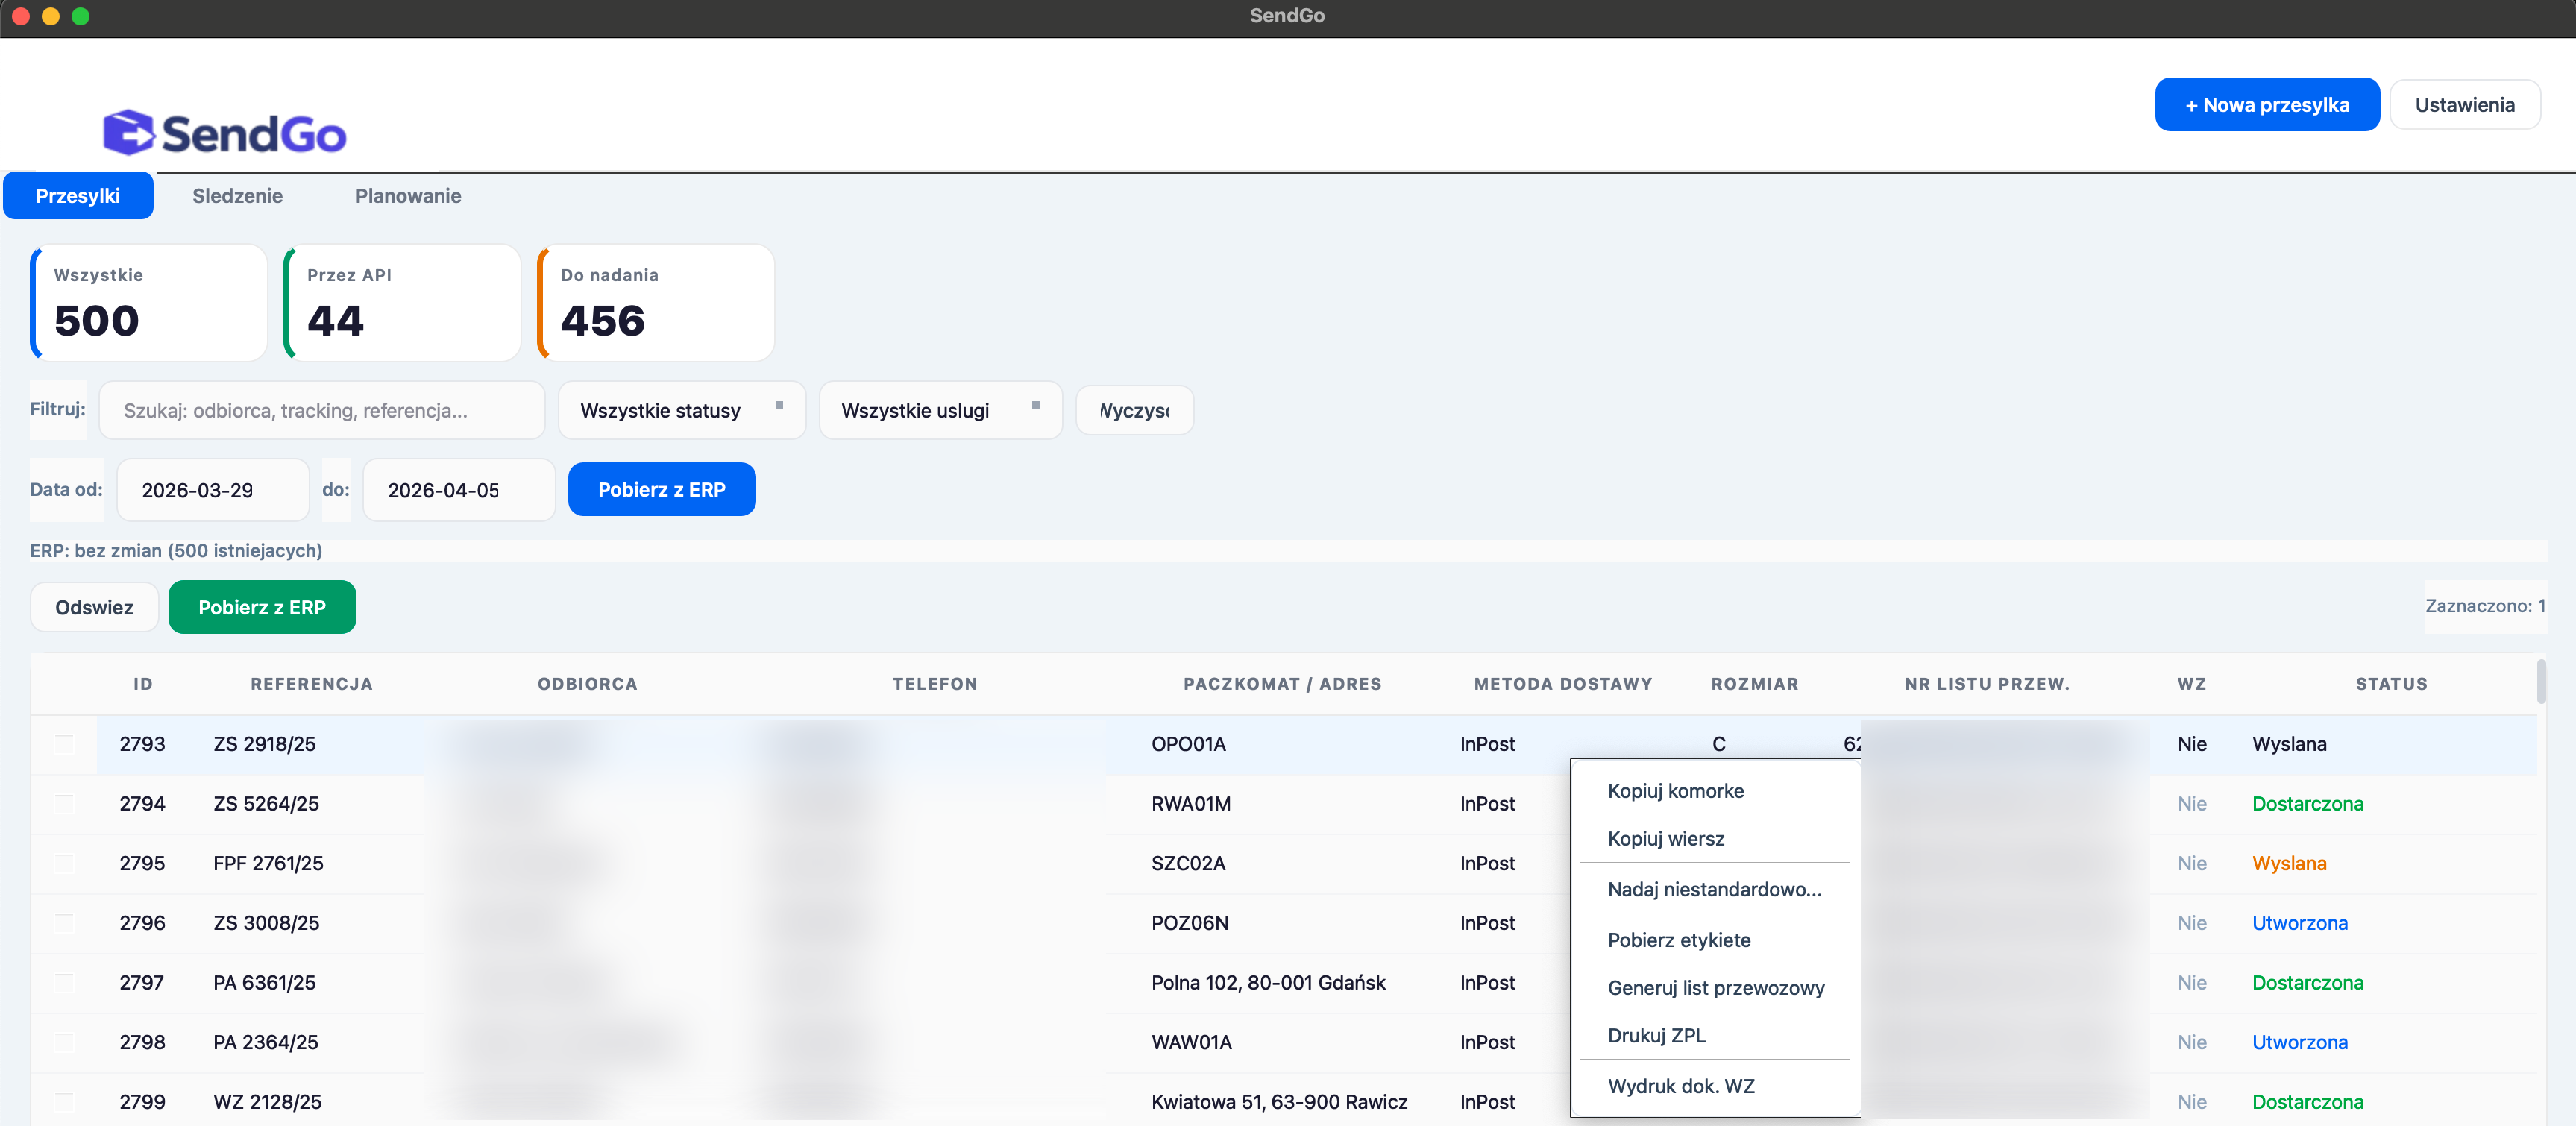Sort by the ROZMIAR column header
Screen dimensions: 2576x1126
[x=1754, y=684]
